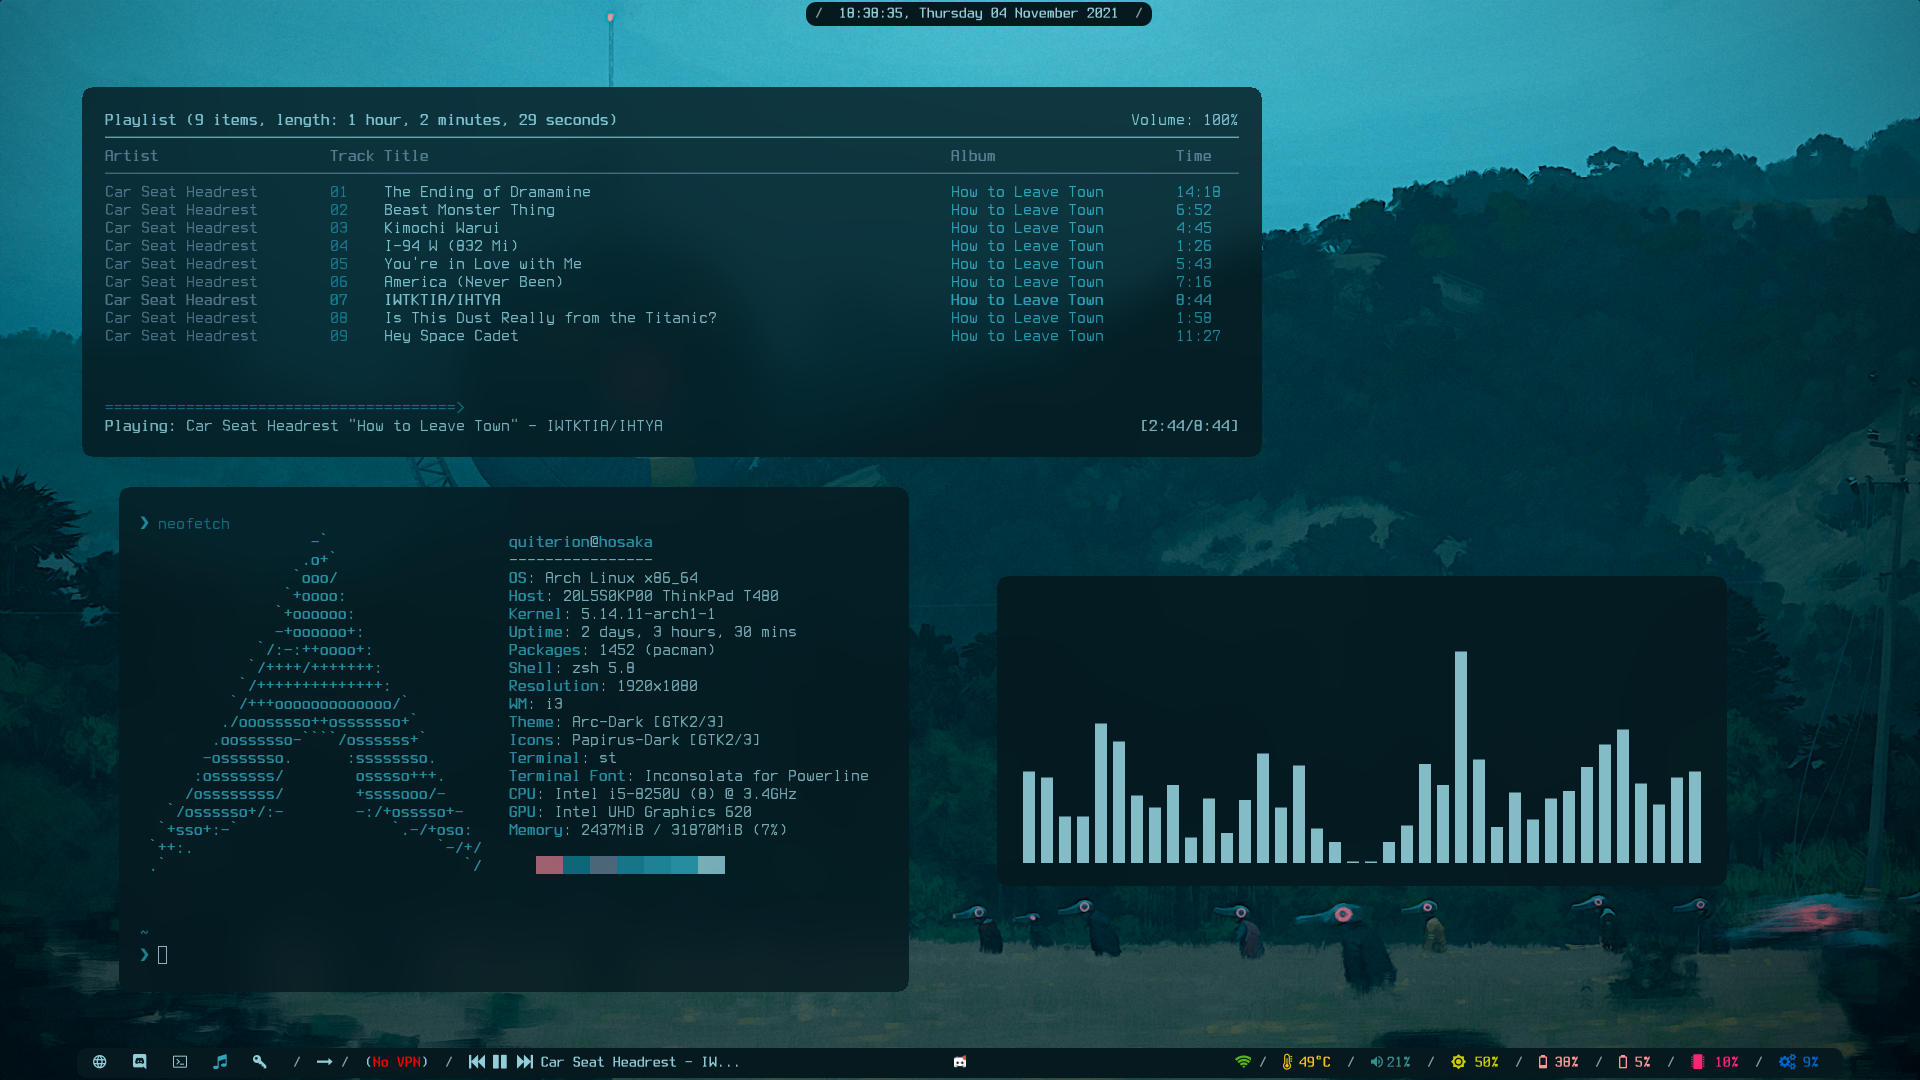Open the music note workspace icon
Image resolution: width=1920 pixels, height=1080 pixels.
[220, 1062]
